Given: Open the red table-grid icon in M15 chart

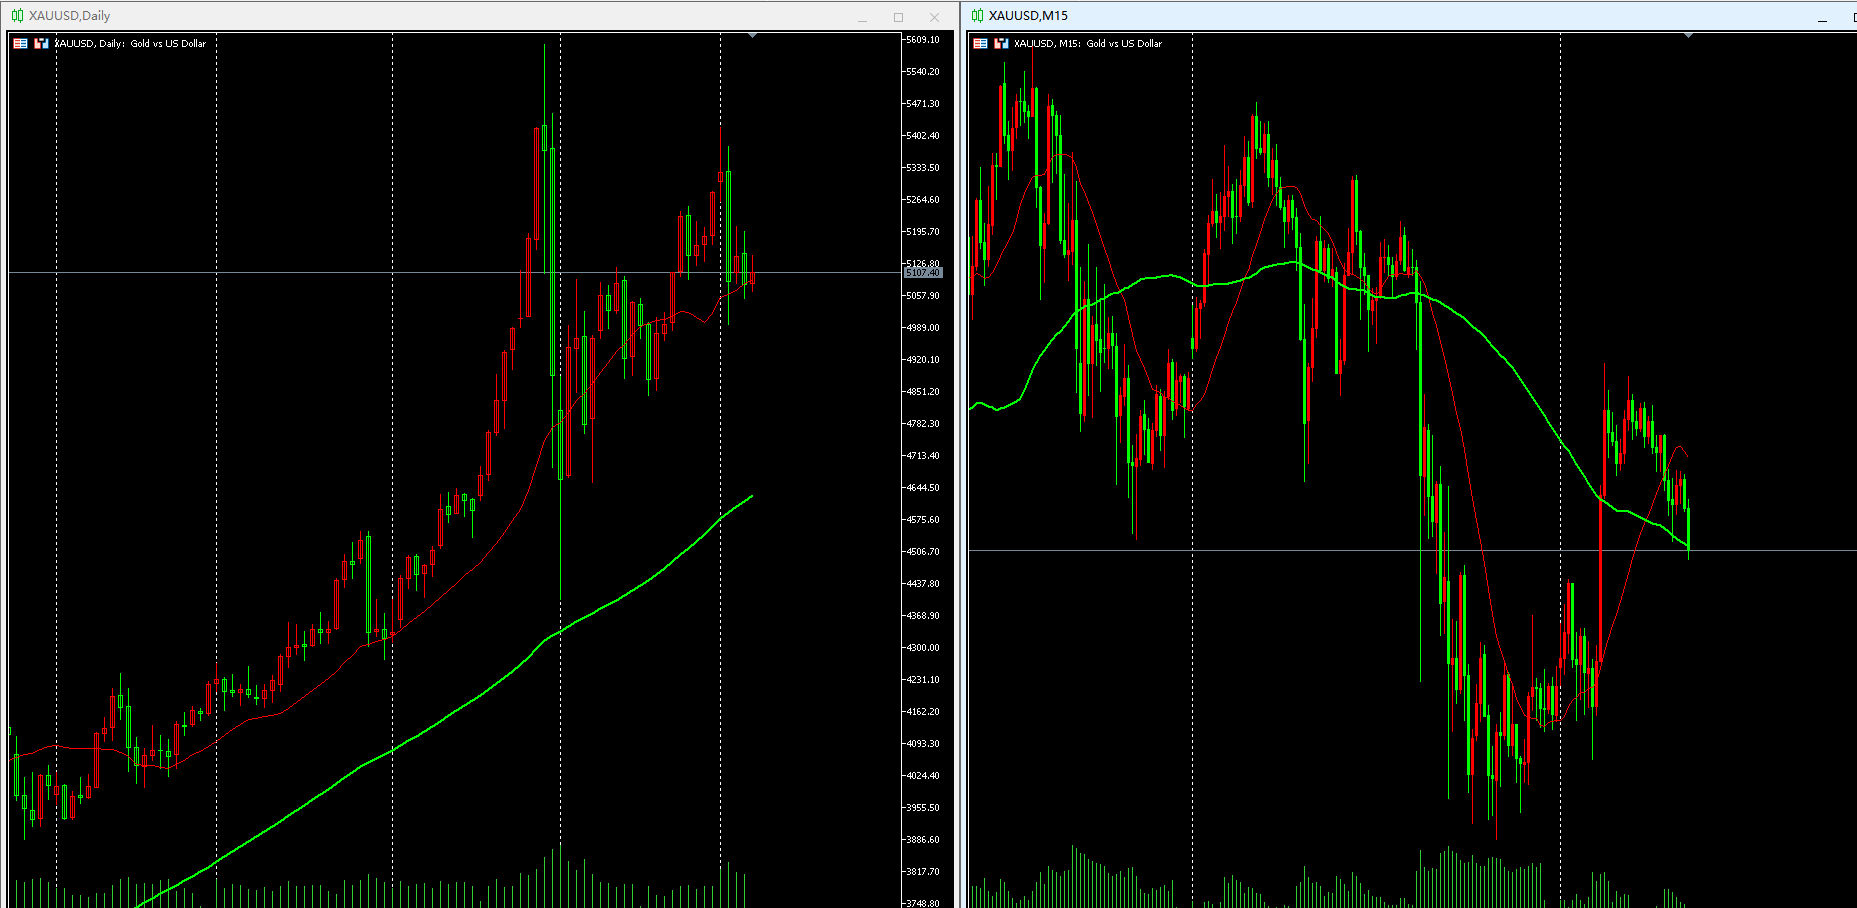Looking at the screenshot, I should point(980,43).
